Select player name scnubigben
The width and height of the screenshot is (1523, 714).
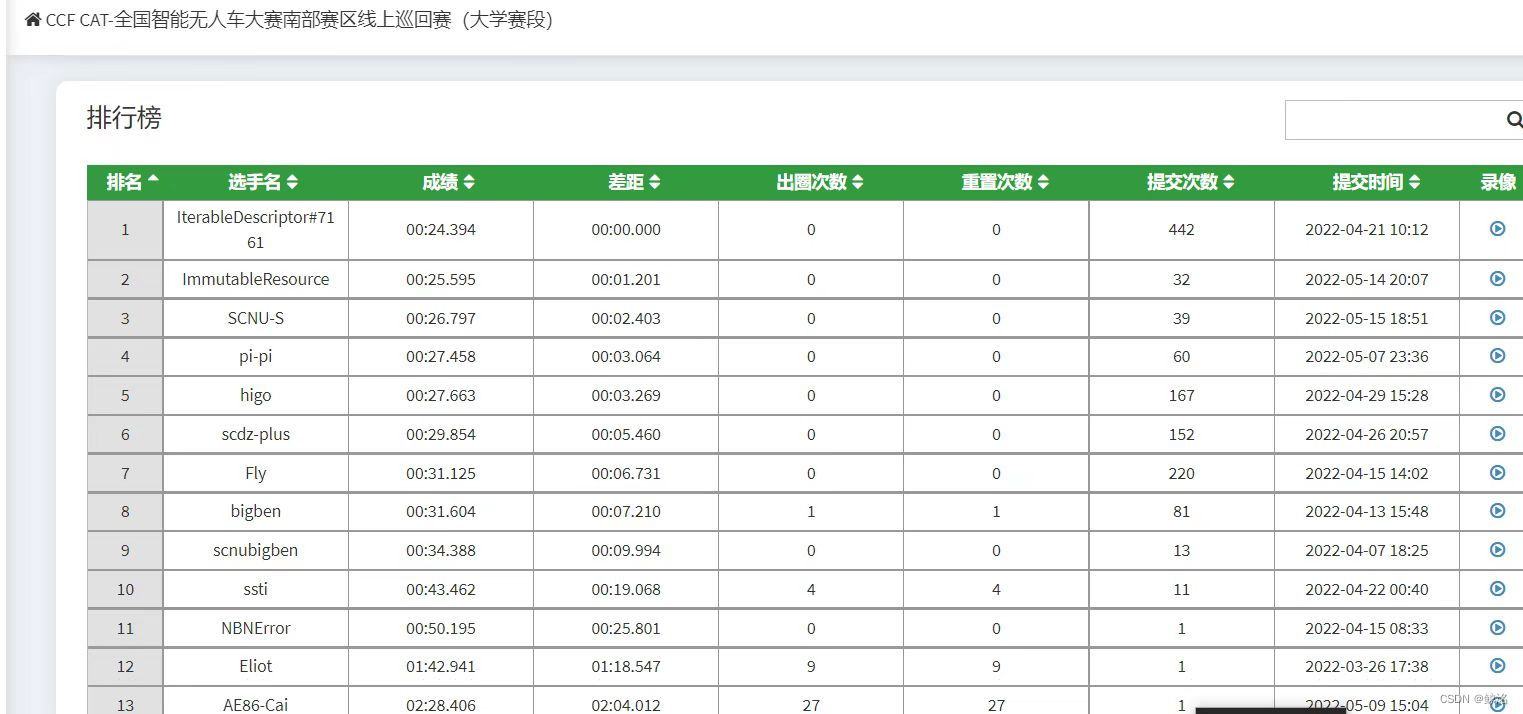[256, 550]
